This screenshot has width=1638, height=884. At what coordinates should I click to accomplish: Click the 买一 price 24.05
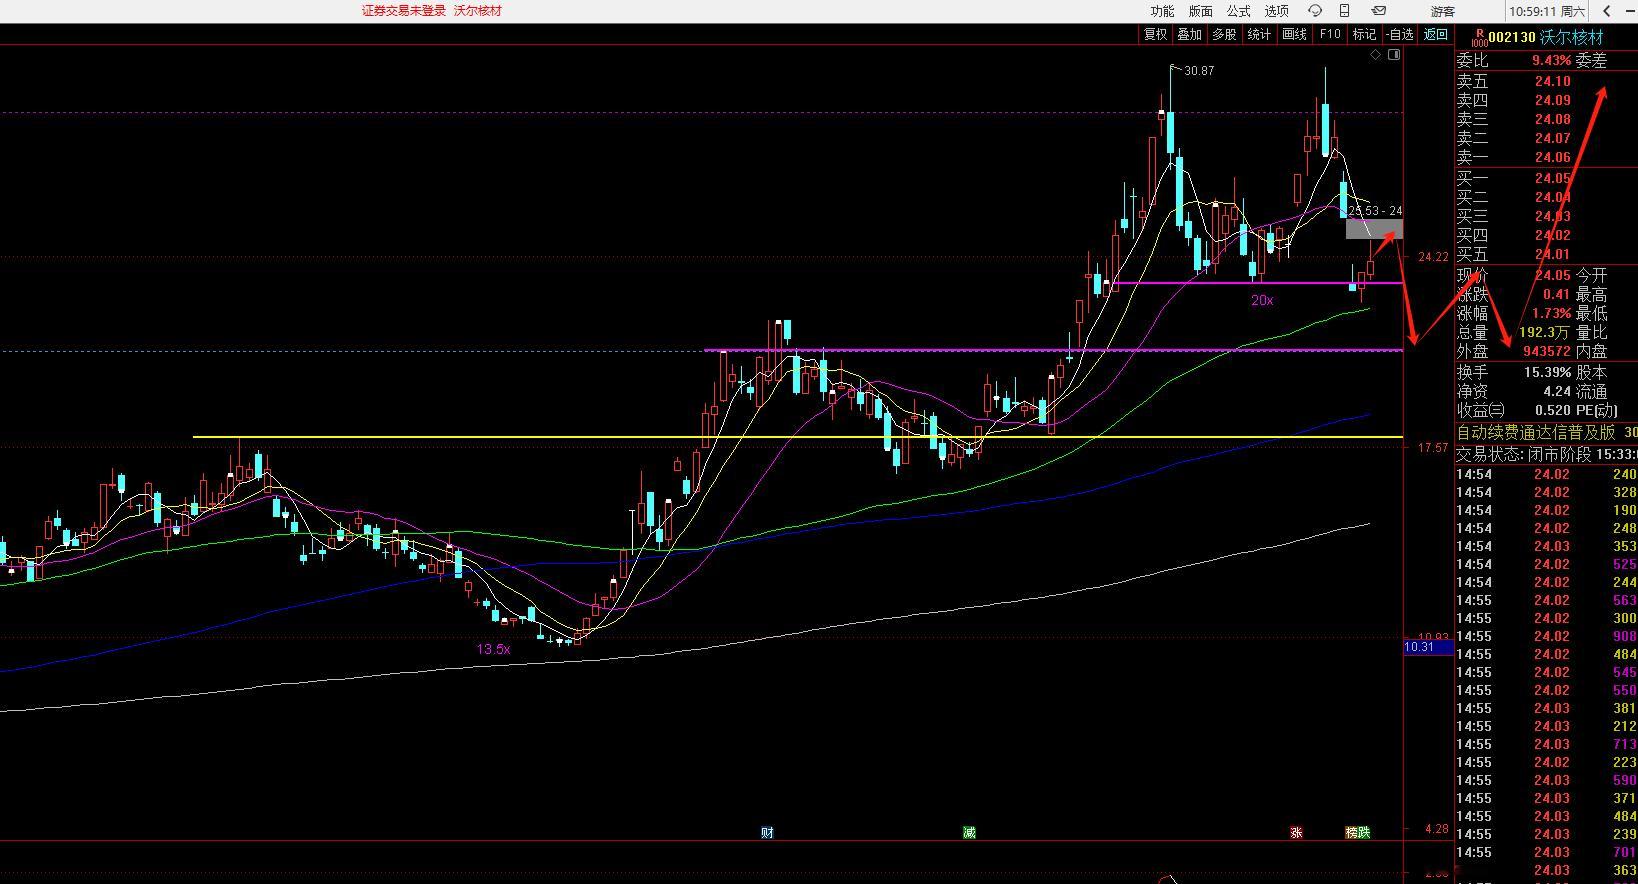point(1552,178)
